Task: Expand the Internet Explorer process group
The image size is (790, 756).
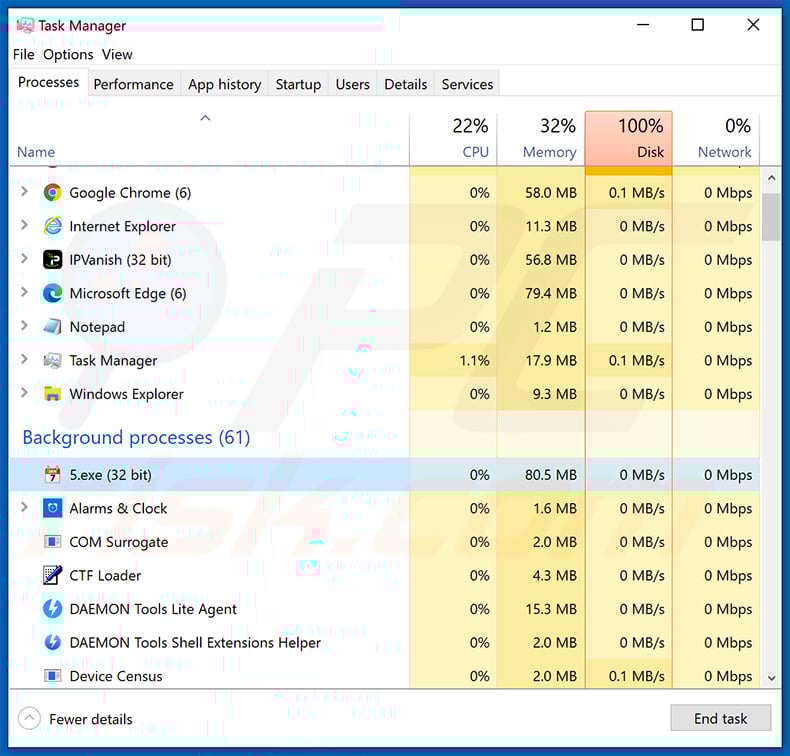Action: (24, 225)
